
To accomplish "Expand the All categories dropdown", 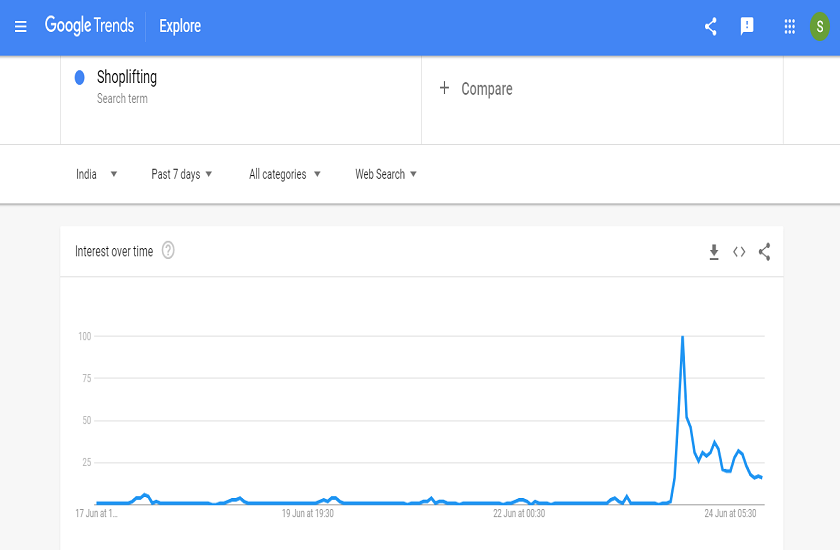I will 284,174.
